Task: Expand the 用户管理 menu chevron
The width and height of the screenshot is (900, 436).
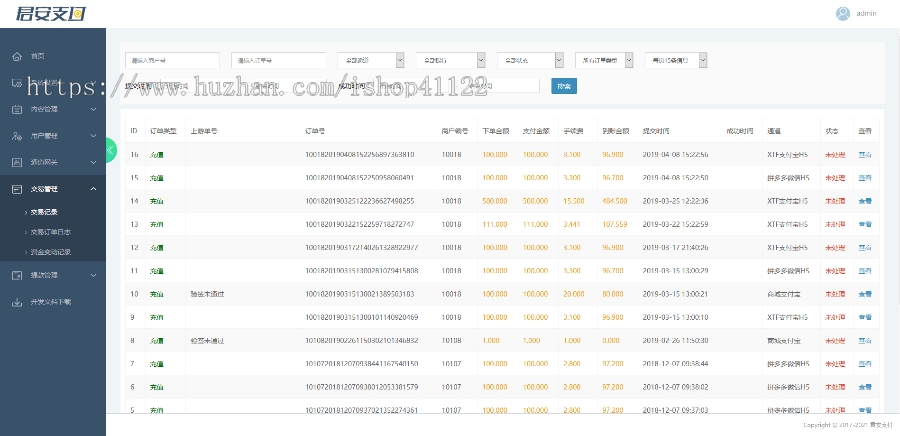Action: (x=94, y=136)
